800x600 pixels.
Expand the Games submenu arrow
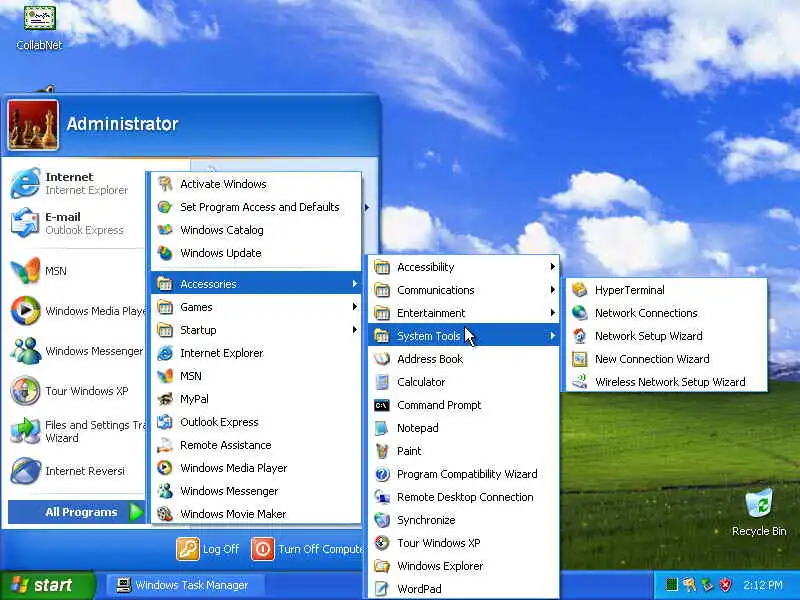[355, 307]
